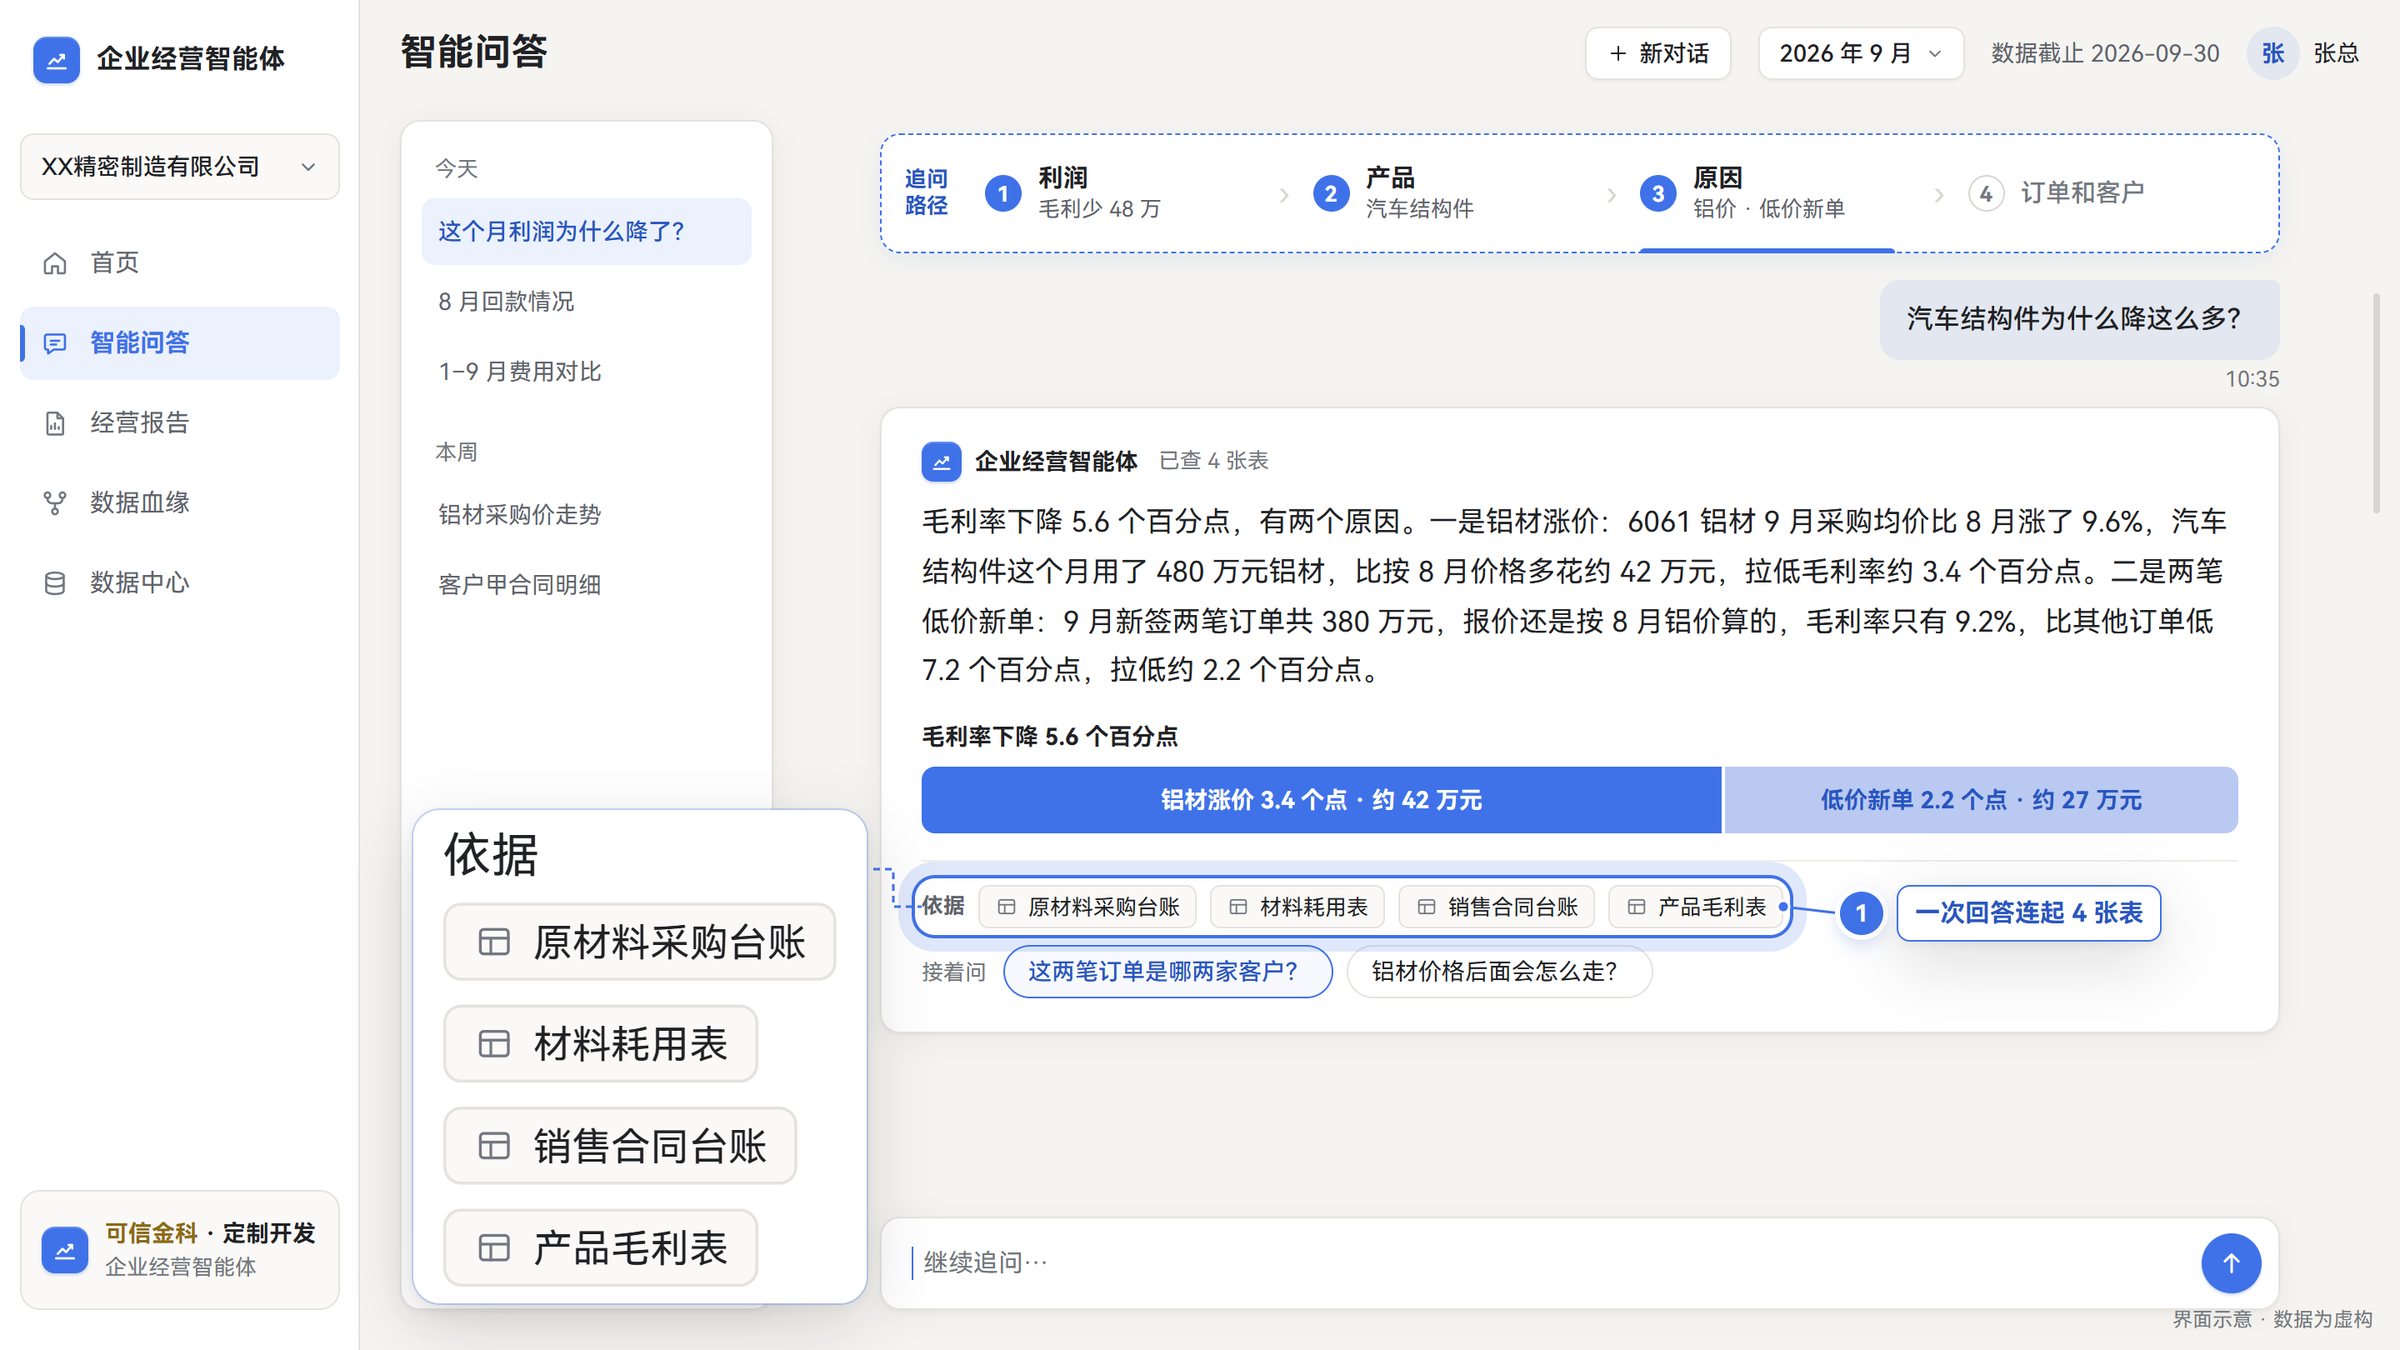Select path step 1 利润

[1073, 193]
